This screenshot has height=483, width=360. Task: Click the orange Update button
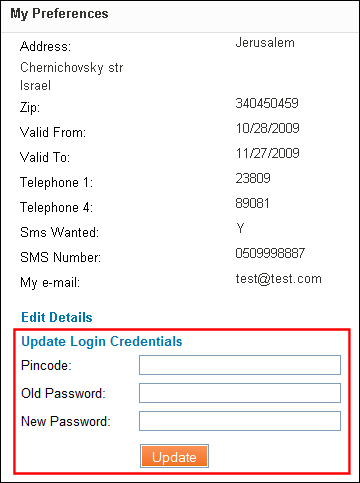click(x=174, y=456)
